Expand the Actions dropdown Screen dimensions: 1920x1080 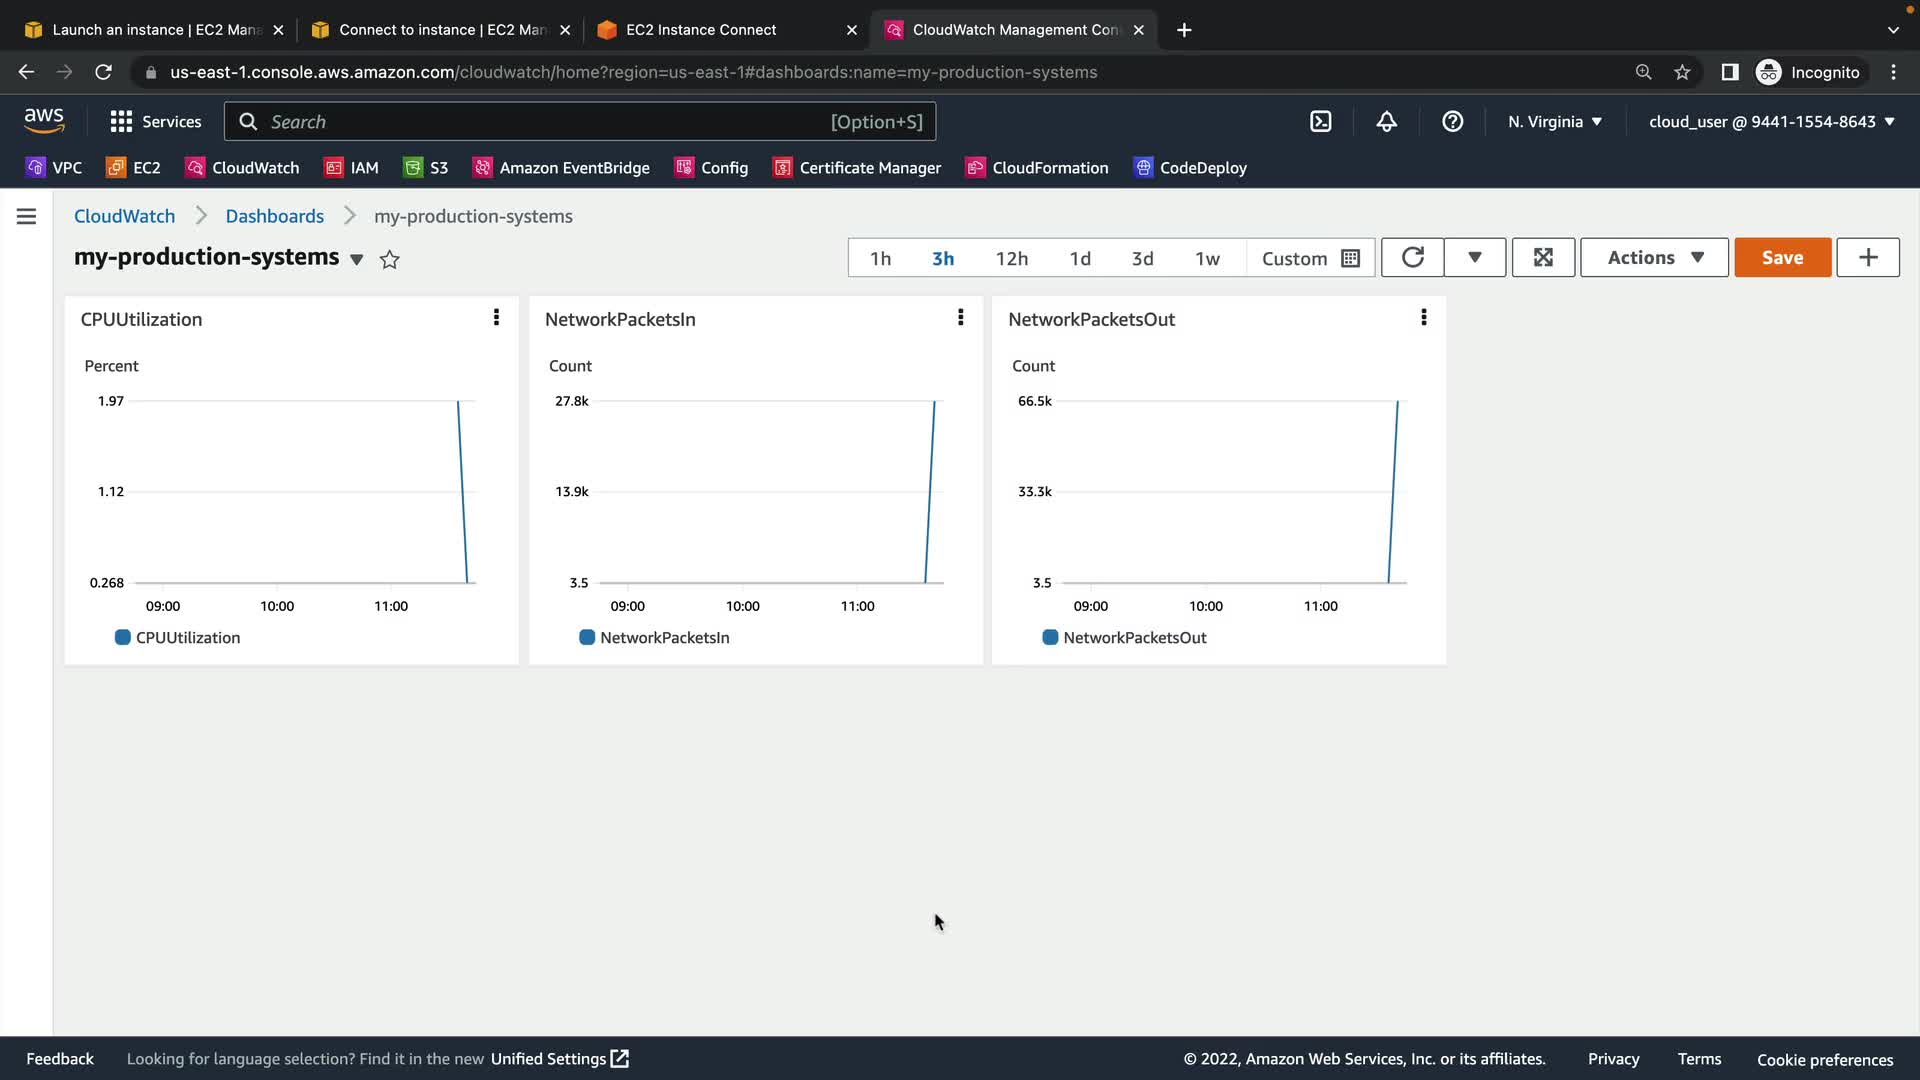point(1654,258)
